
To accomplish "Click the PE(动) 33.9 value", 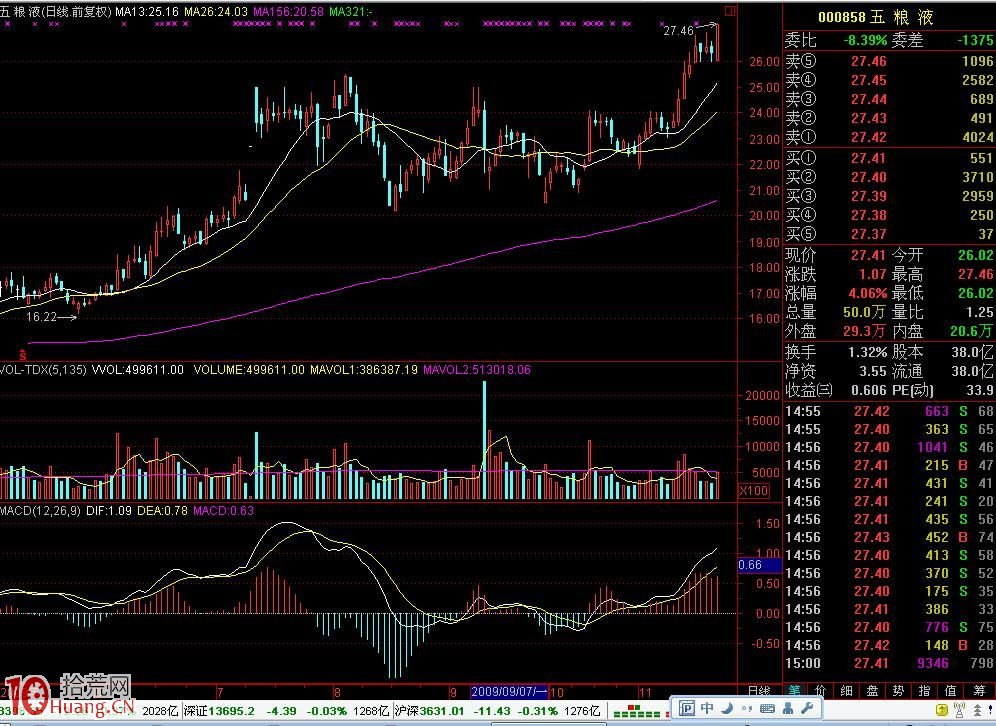I will (980, 390).
